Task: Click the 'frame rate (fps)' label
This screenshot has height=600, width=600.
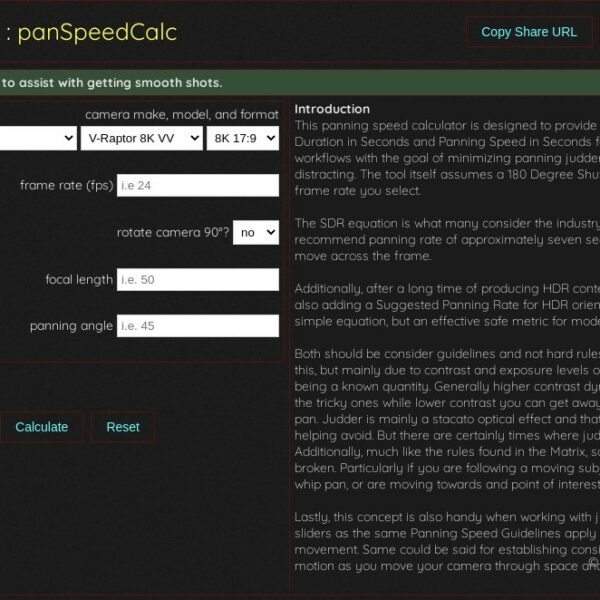Action: (x=67, y=185)
